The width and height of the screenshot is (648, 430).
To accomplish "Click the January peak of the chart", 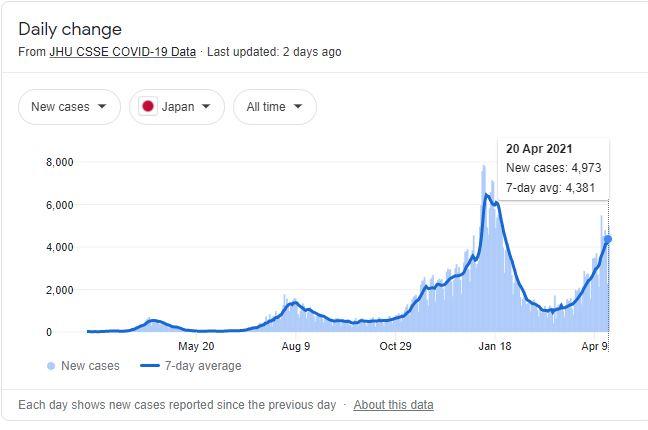I will [x=486, y=195].
